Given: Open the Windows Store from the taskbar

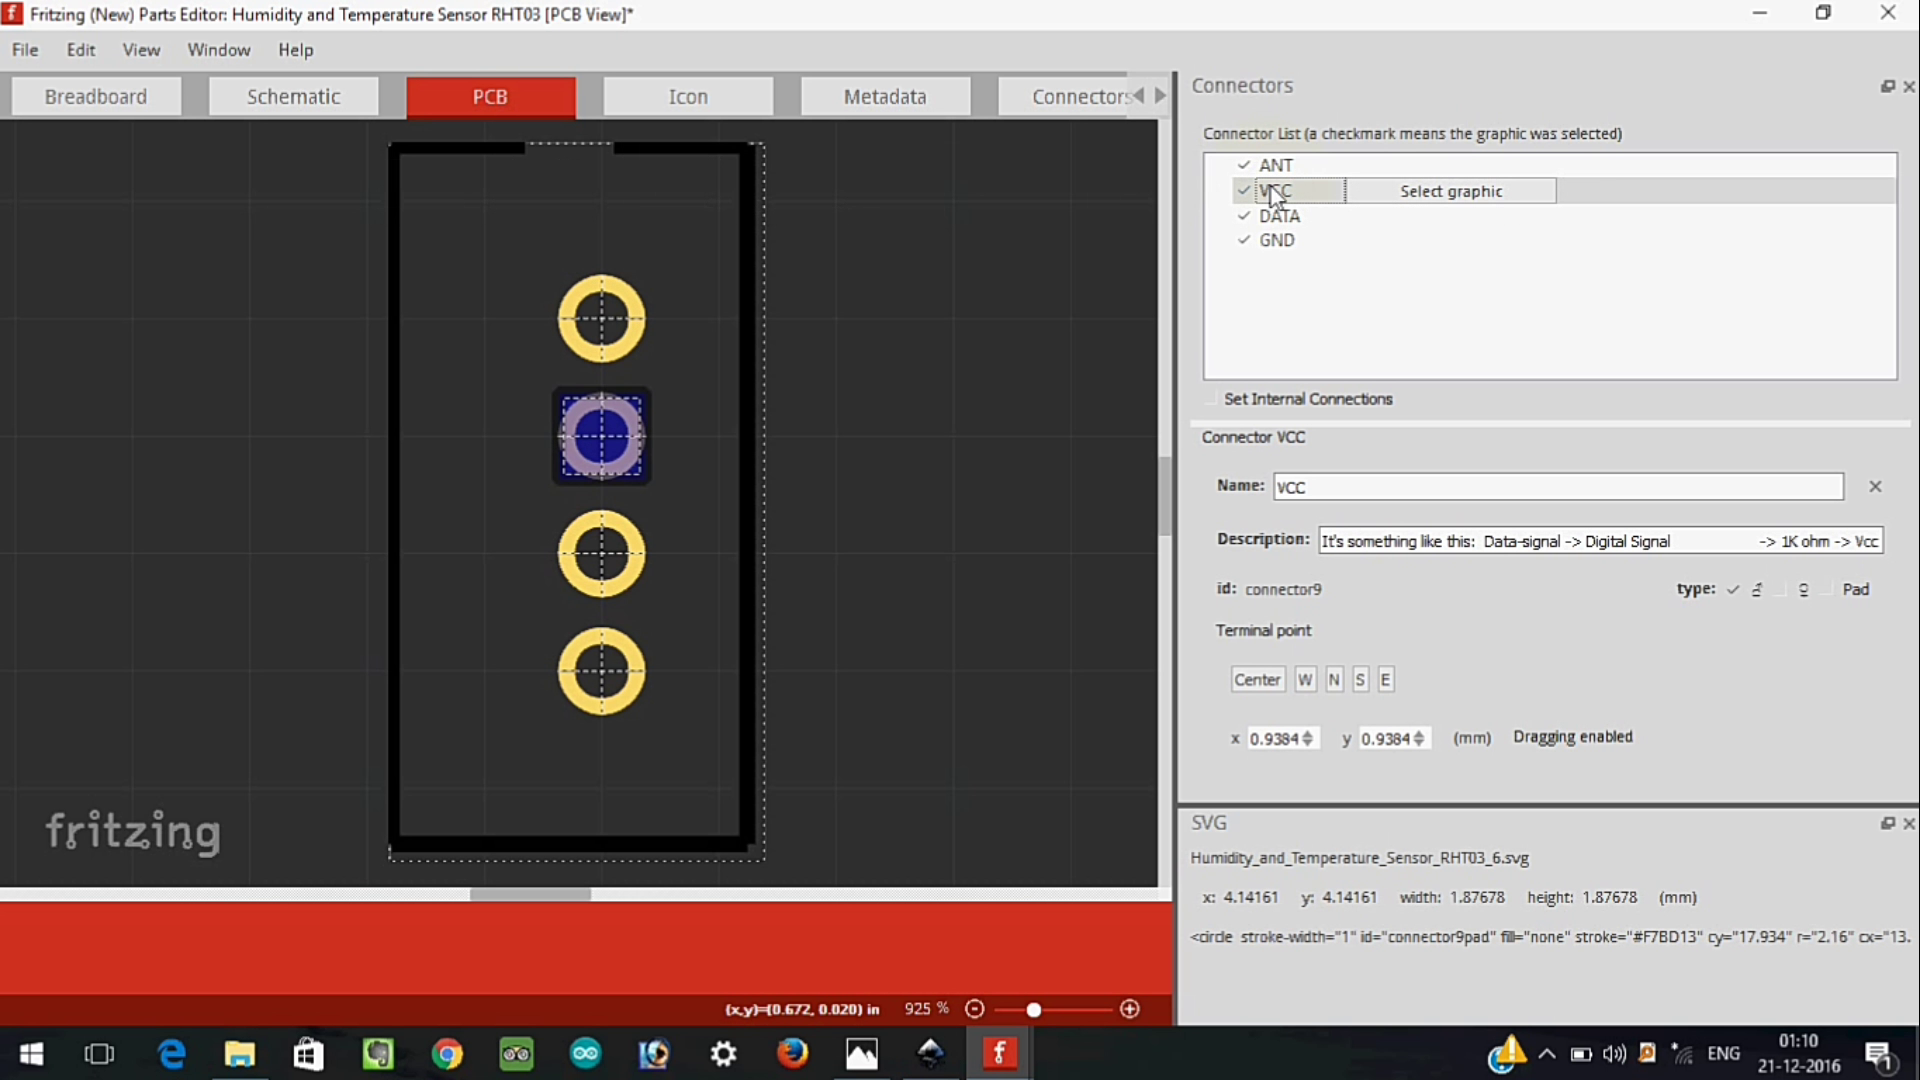Looking at the screenshot, I should [308, 1054].
